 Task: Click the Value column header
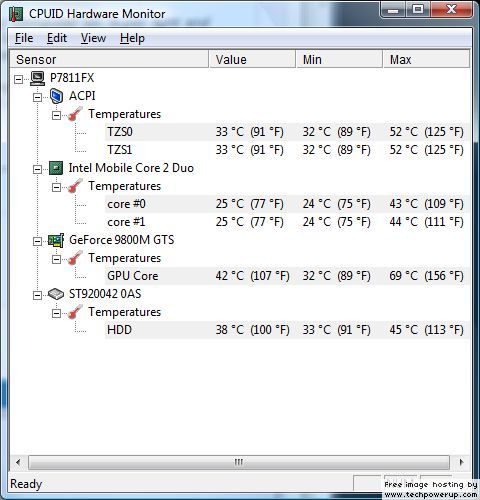pos(252,59)
